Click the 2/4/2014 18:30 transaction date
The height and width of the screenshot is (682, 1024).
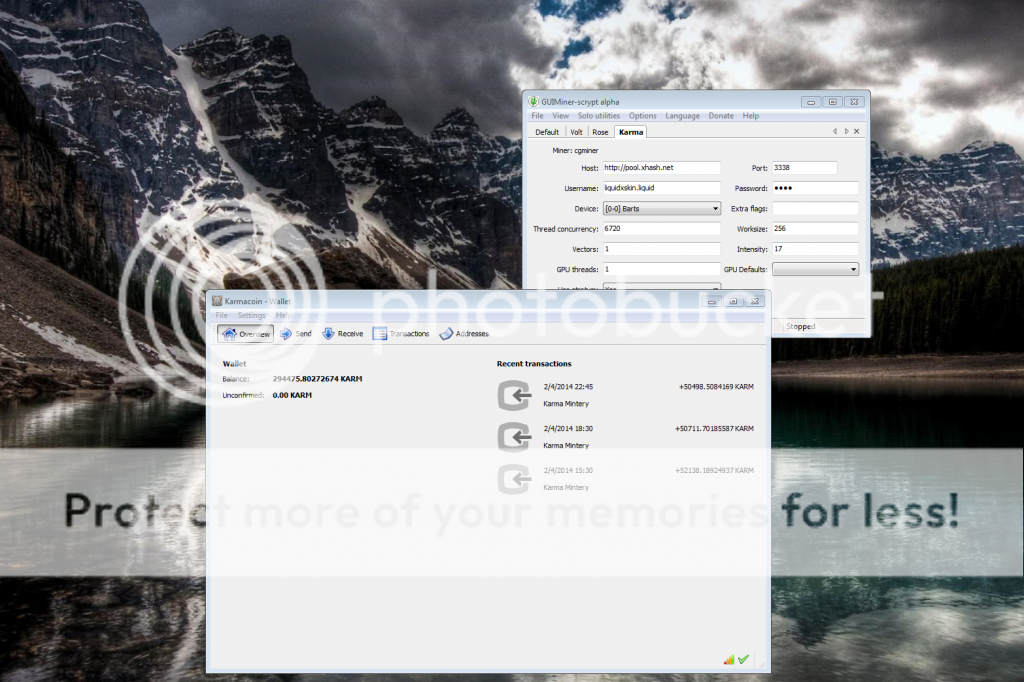[568, 429]
